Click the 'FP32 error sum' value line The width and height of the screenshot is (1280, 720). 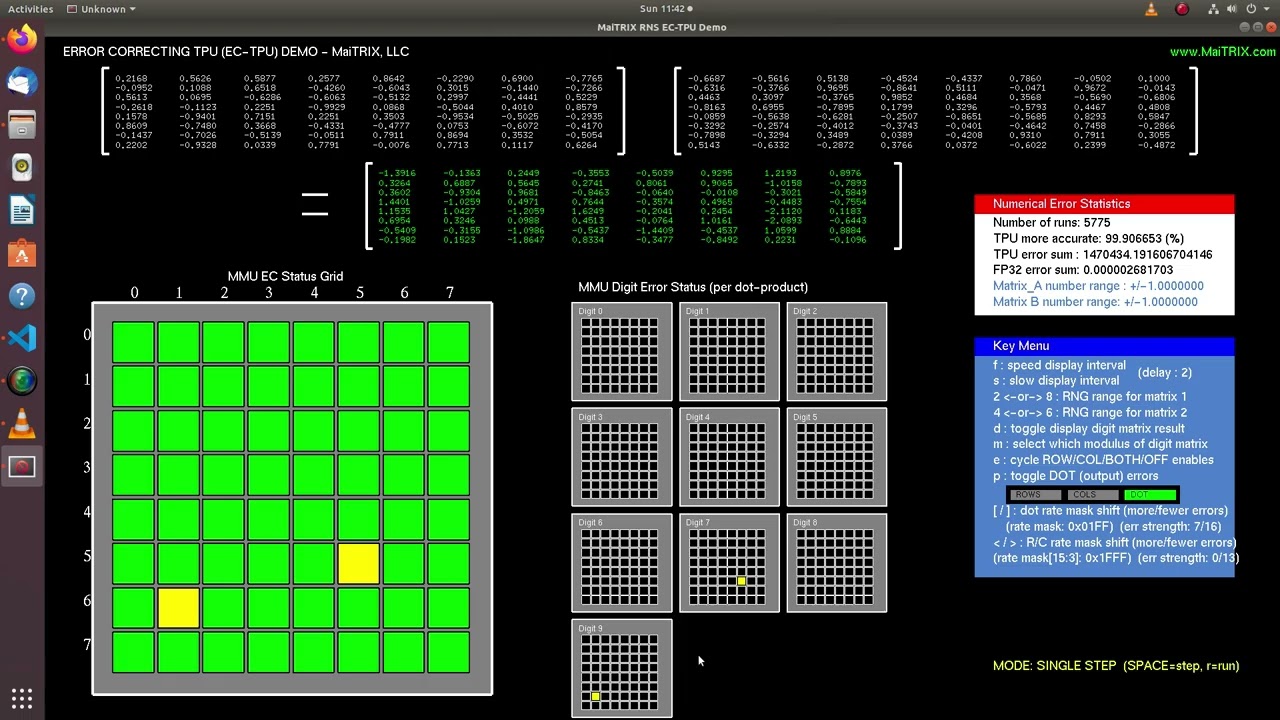pyautogui.click(x=1083, y=270)
